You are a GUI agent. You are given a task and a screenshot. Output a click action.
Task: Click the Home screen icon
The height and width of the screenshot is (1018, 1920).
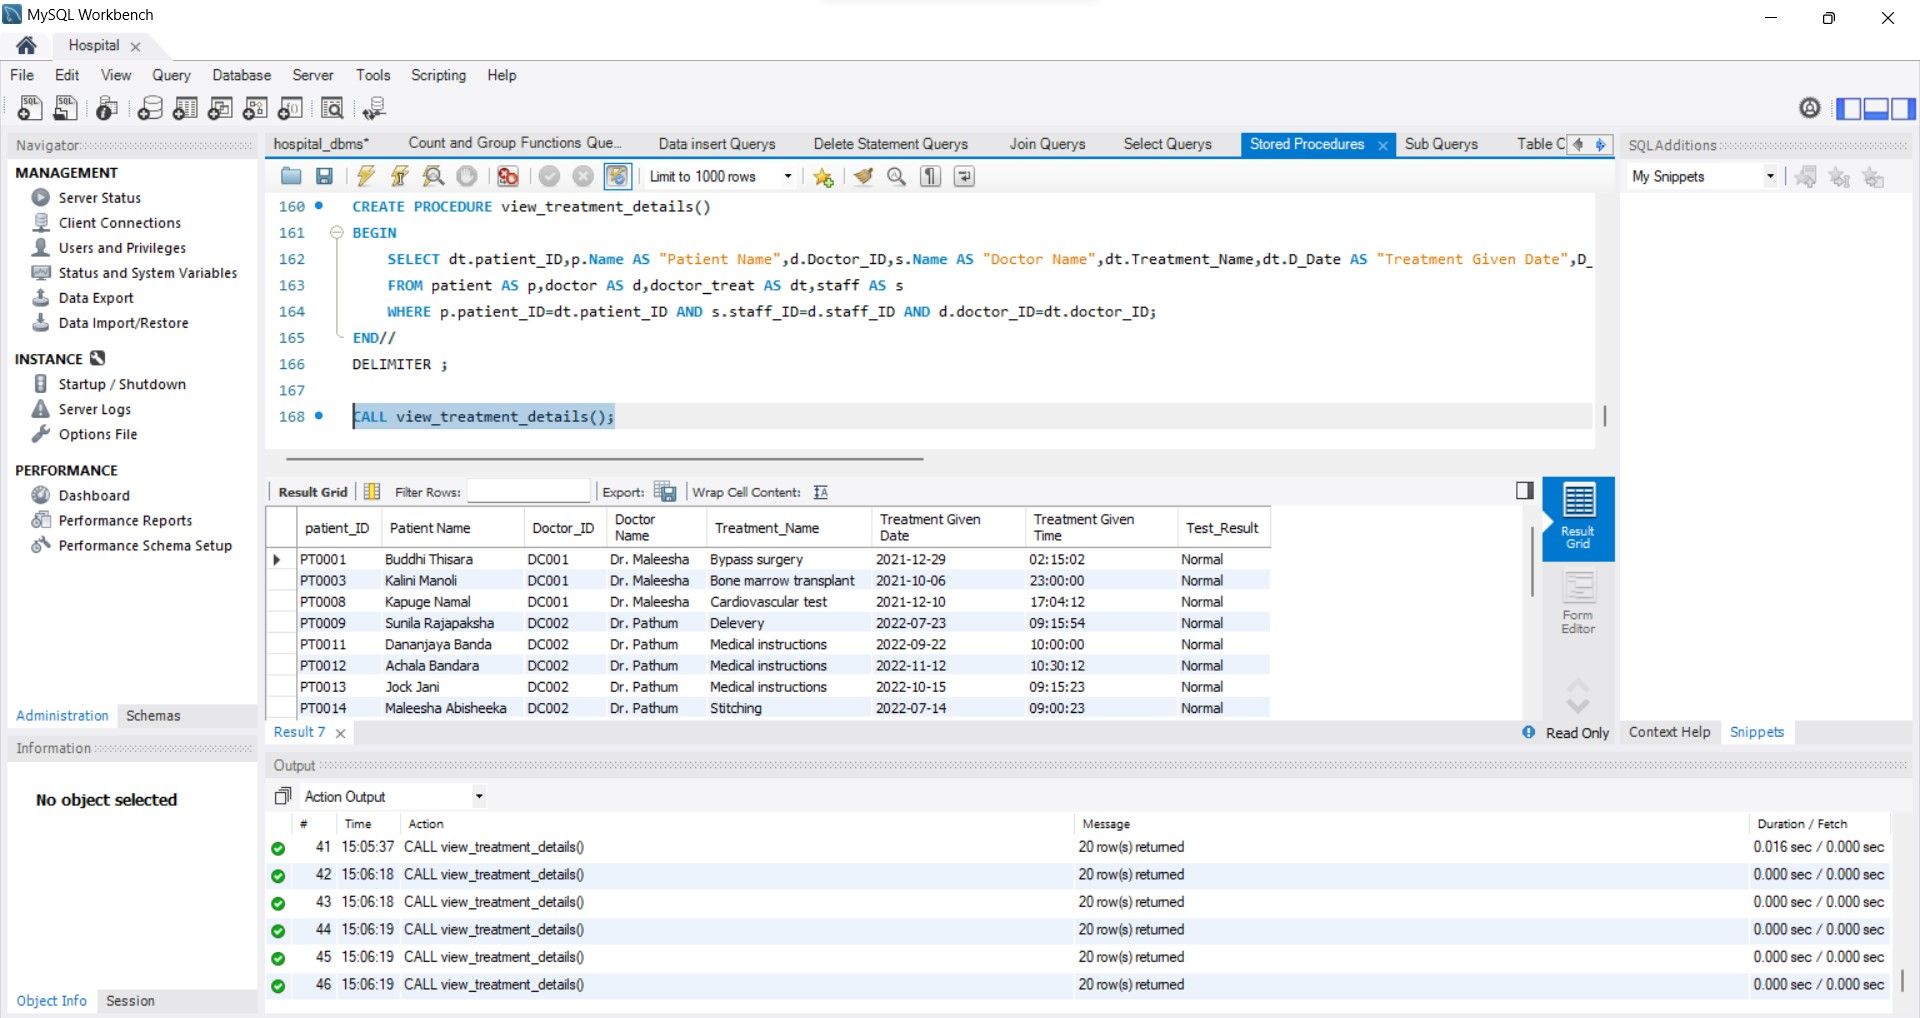[x=27, y=45]
